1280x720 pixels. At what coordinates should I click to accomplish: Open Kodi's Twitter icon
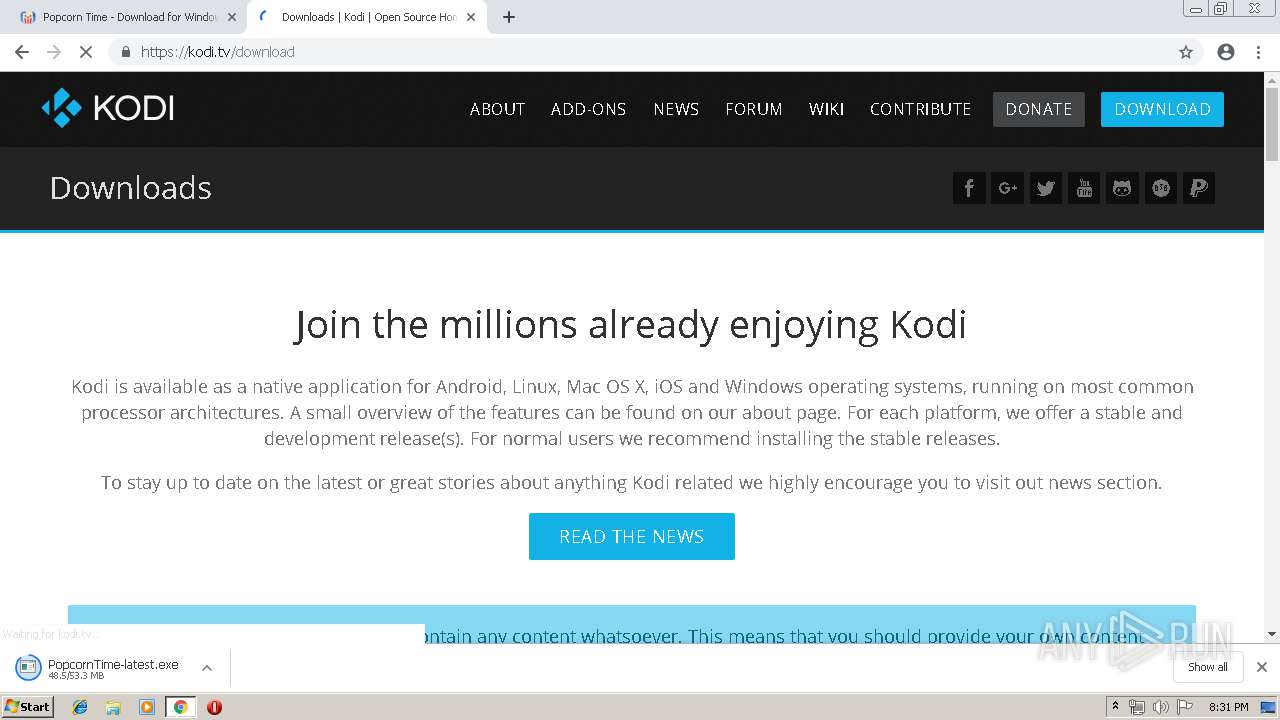pyautogui.click(x=1046, y=188)
